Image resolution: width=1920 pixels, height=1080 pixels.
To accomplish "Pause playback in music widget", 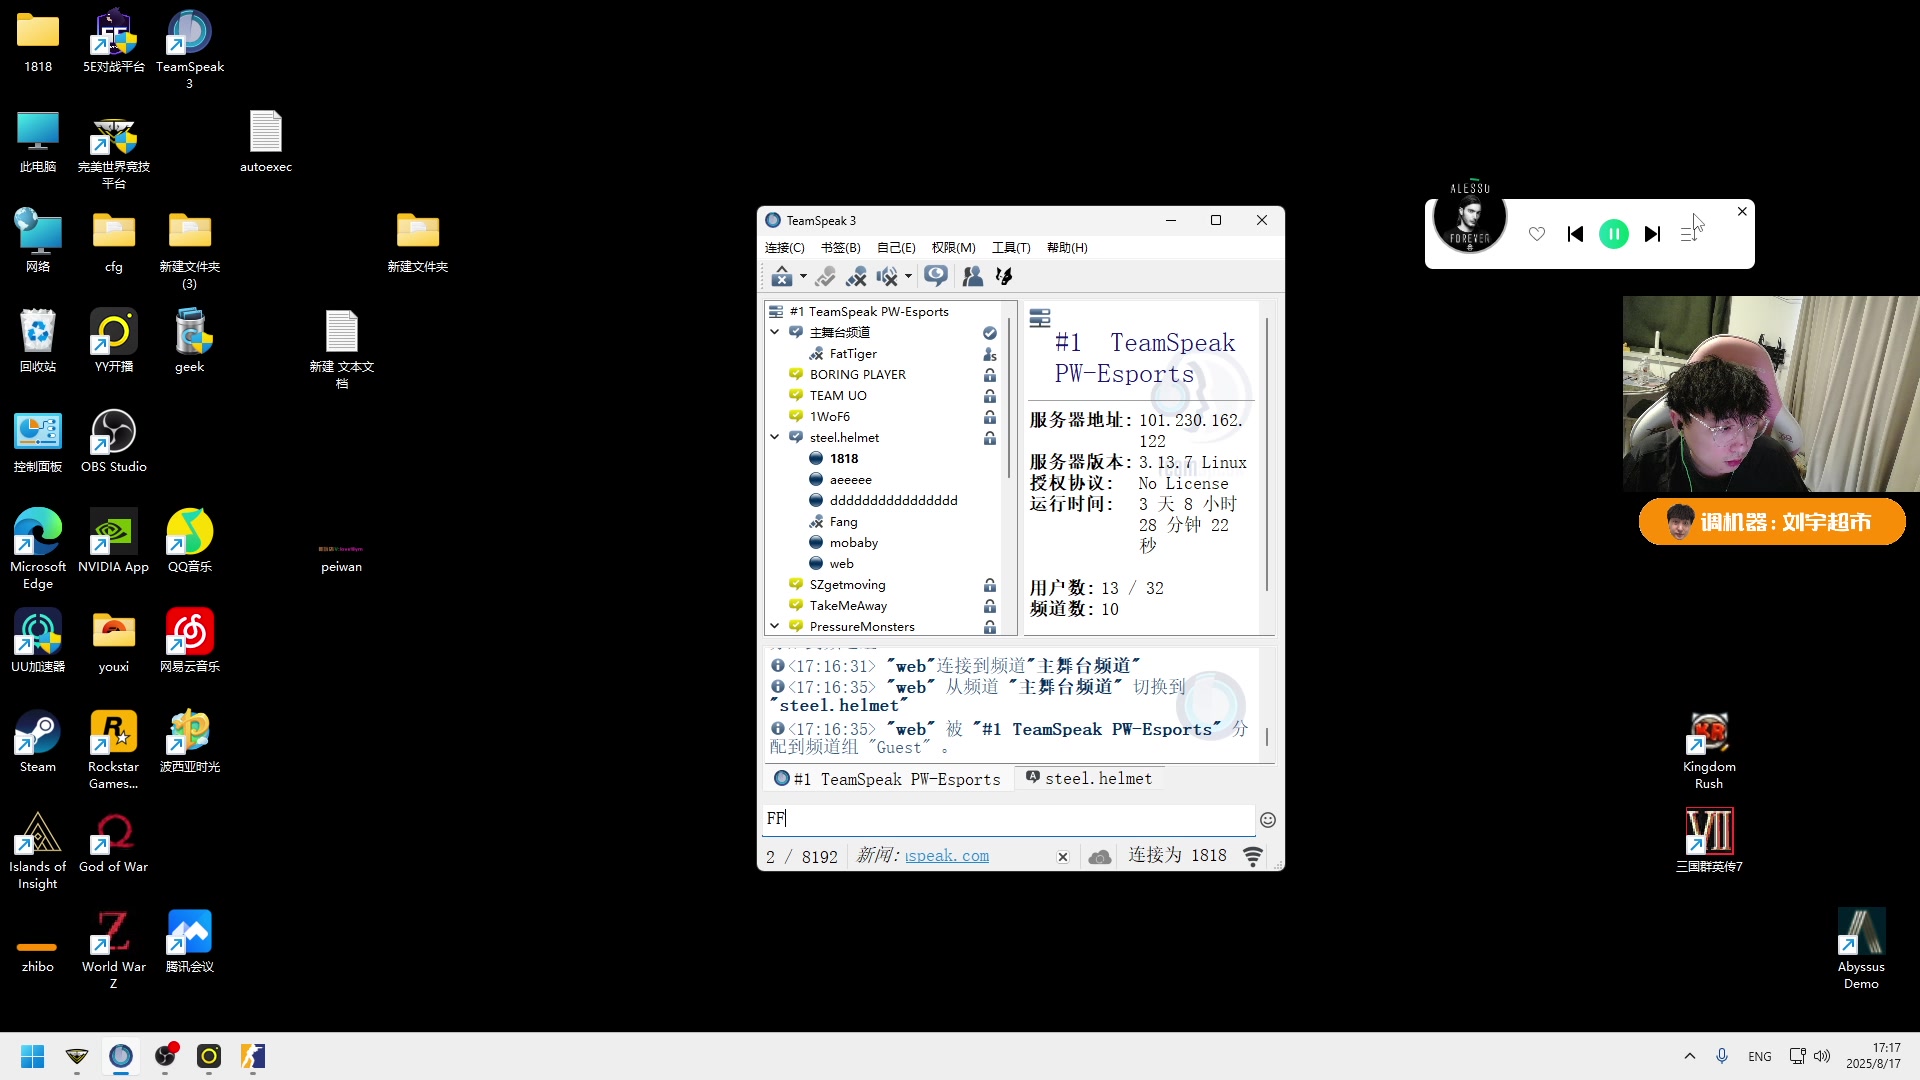I will point(1614,234).
